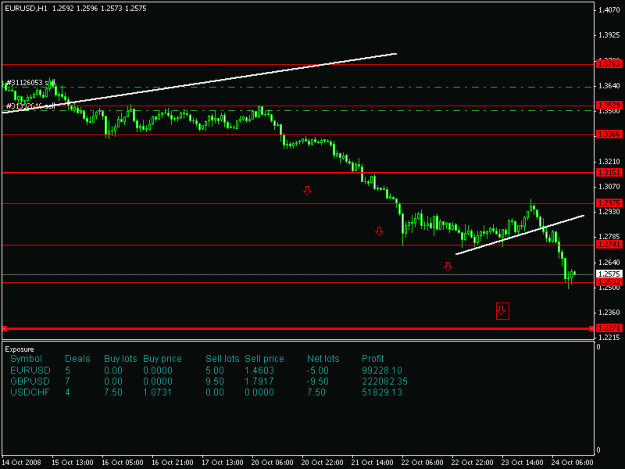
Task: Click the Exposure panel title
Action: pyautogui.click(x=20, y=349)
